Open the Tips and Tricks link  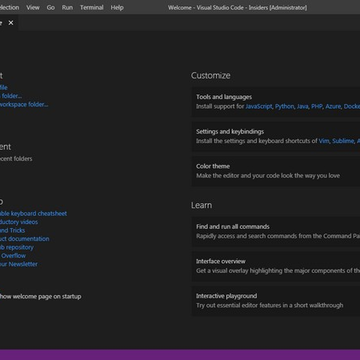click(x=12, y=230)
